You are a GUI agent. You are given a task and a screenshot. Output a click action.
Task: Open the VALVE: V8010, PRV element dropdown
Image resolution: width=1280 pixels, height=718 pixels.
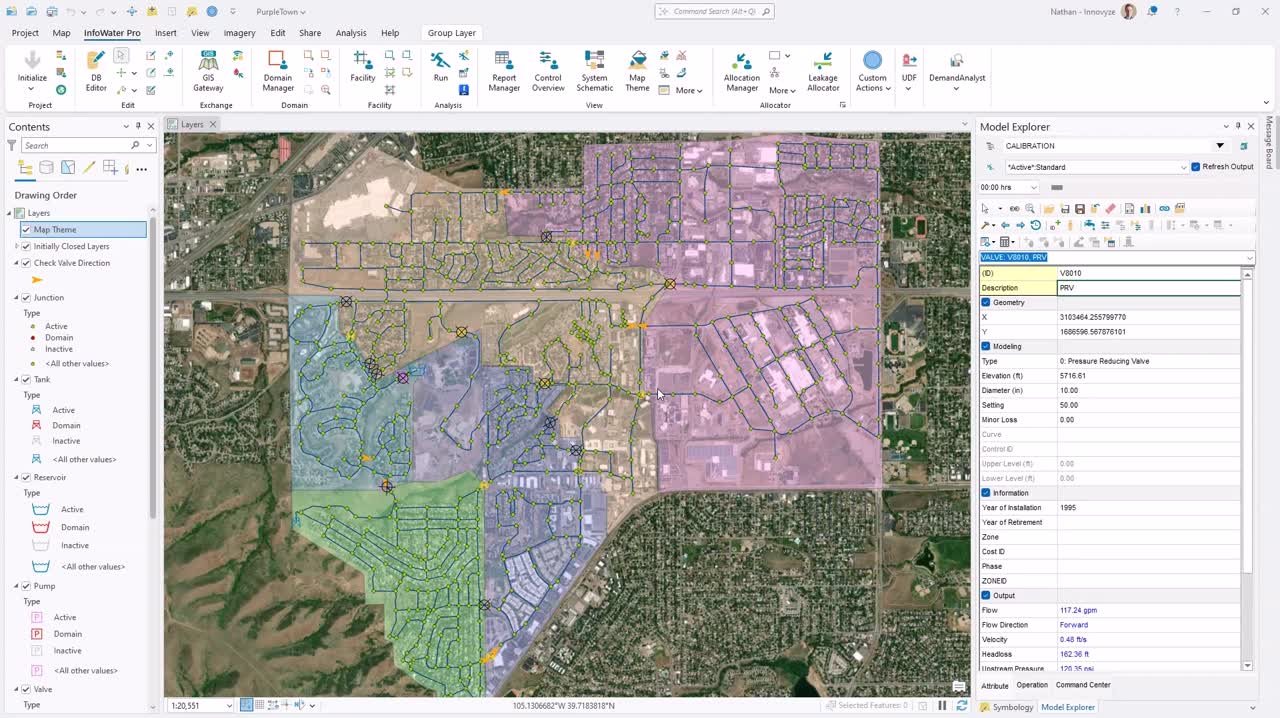[1249, 258]
